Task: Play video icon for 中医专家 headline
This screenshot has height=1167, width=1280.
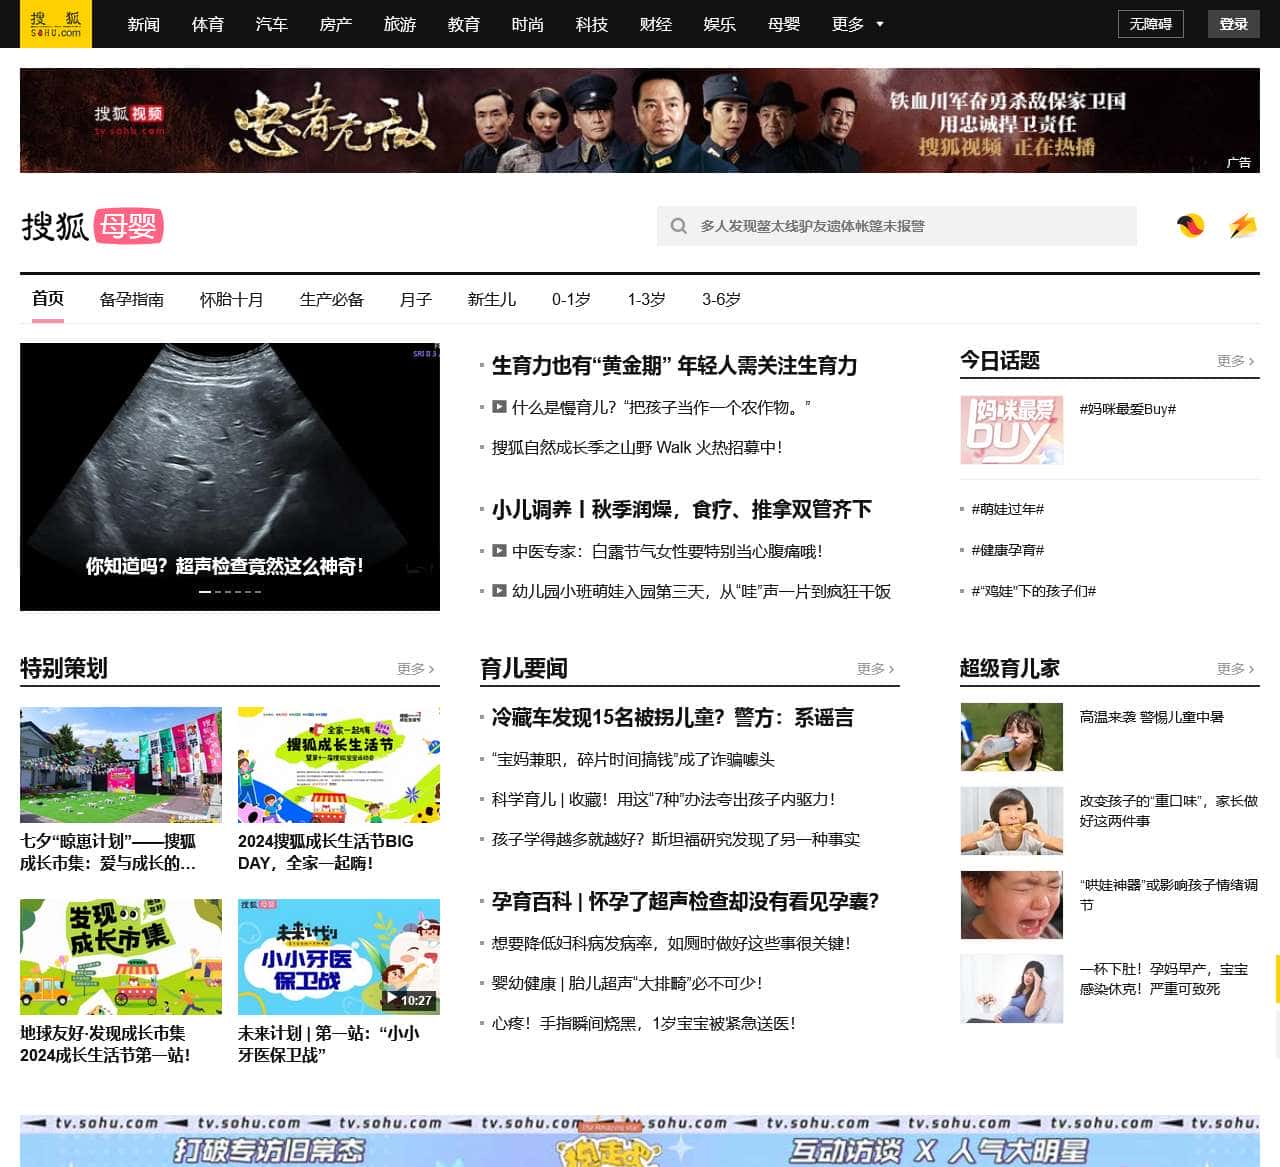Action: click(x=499, y=551)
